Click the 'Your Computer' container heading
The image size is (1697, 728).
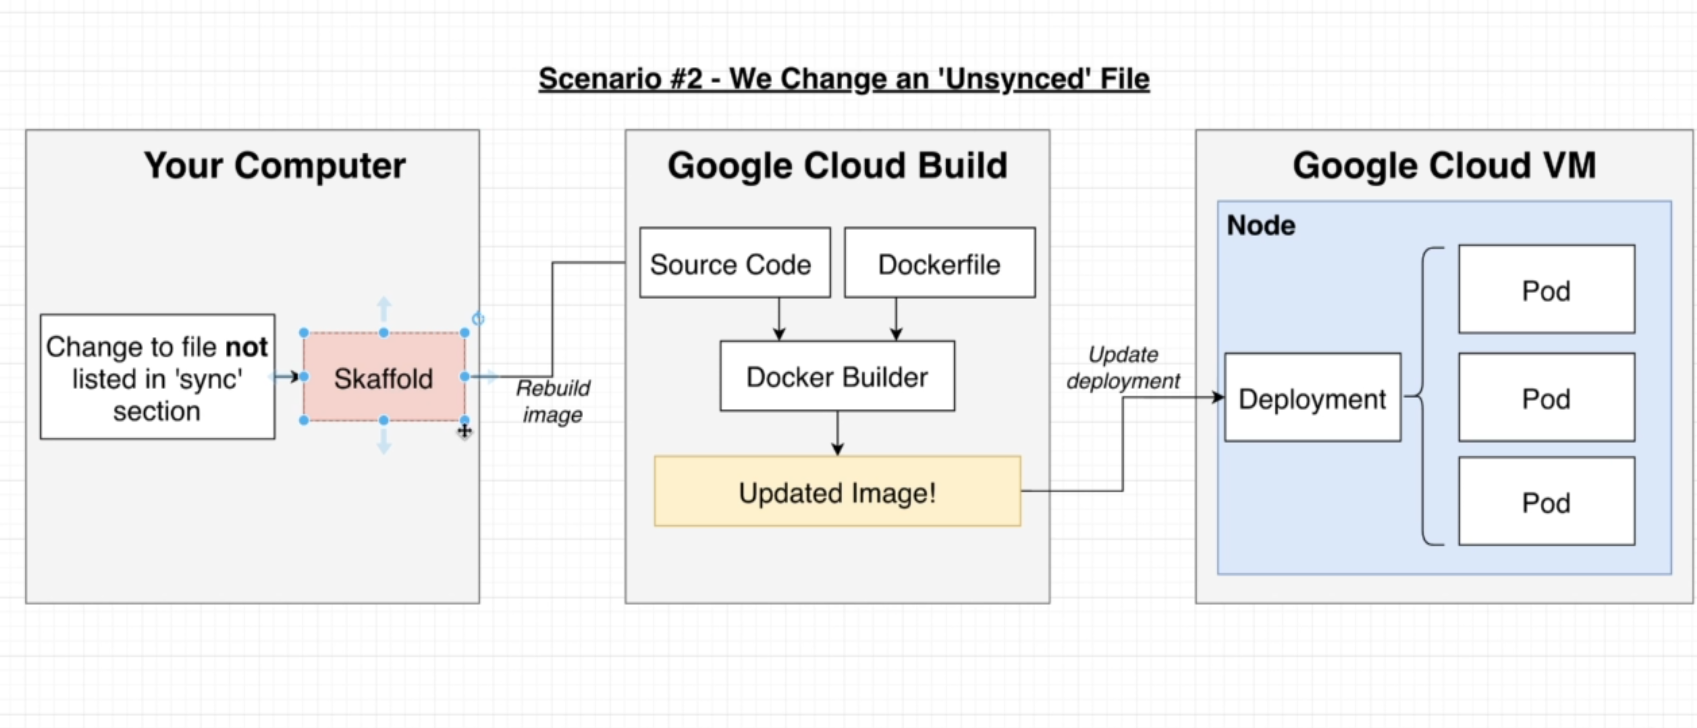(275, 165)
